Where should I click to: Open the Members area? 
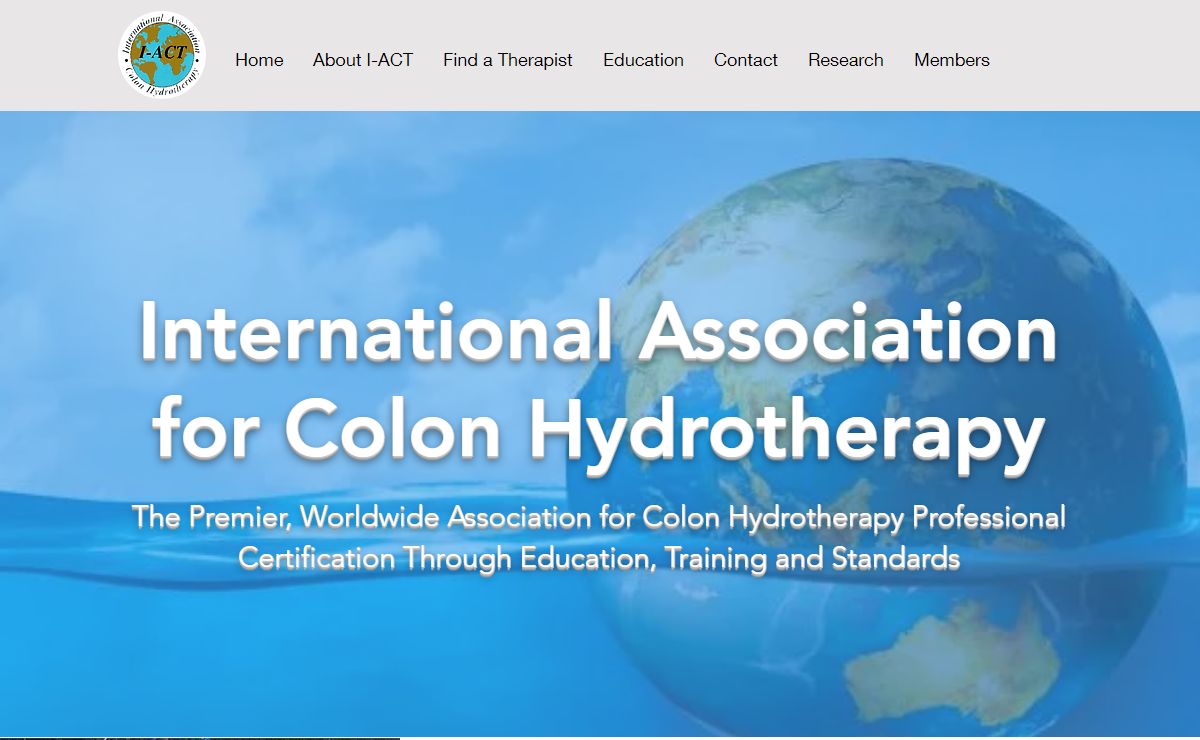point(952,60)
